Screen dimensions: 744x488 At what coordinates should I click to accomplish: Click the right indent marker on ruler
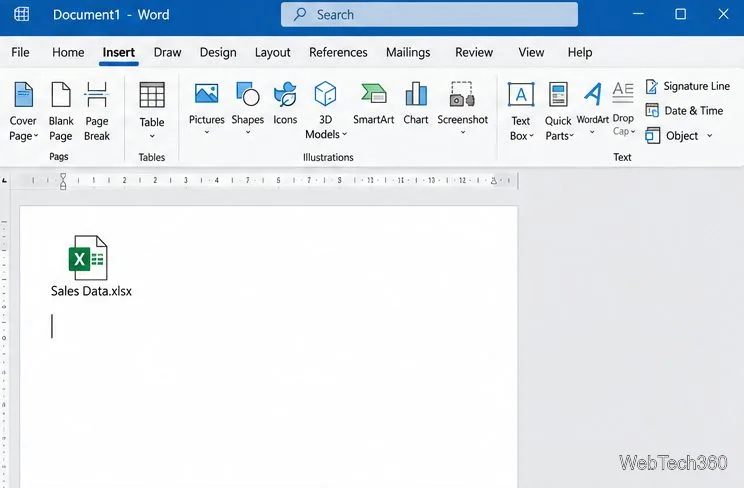coord(493,181)
